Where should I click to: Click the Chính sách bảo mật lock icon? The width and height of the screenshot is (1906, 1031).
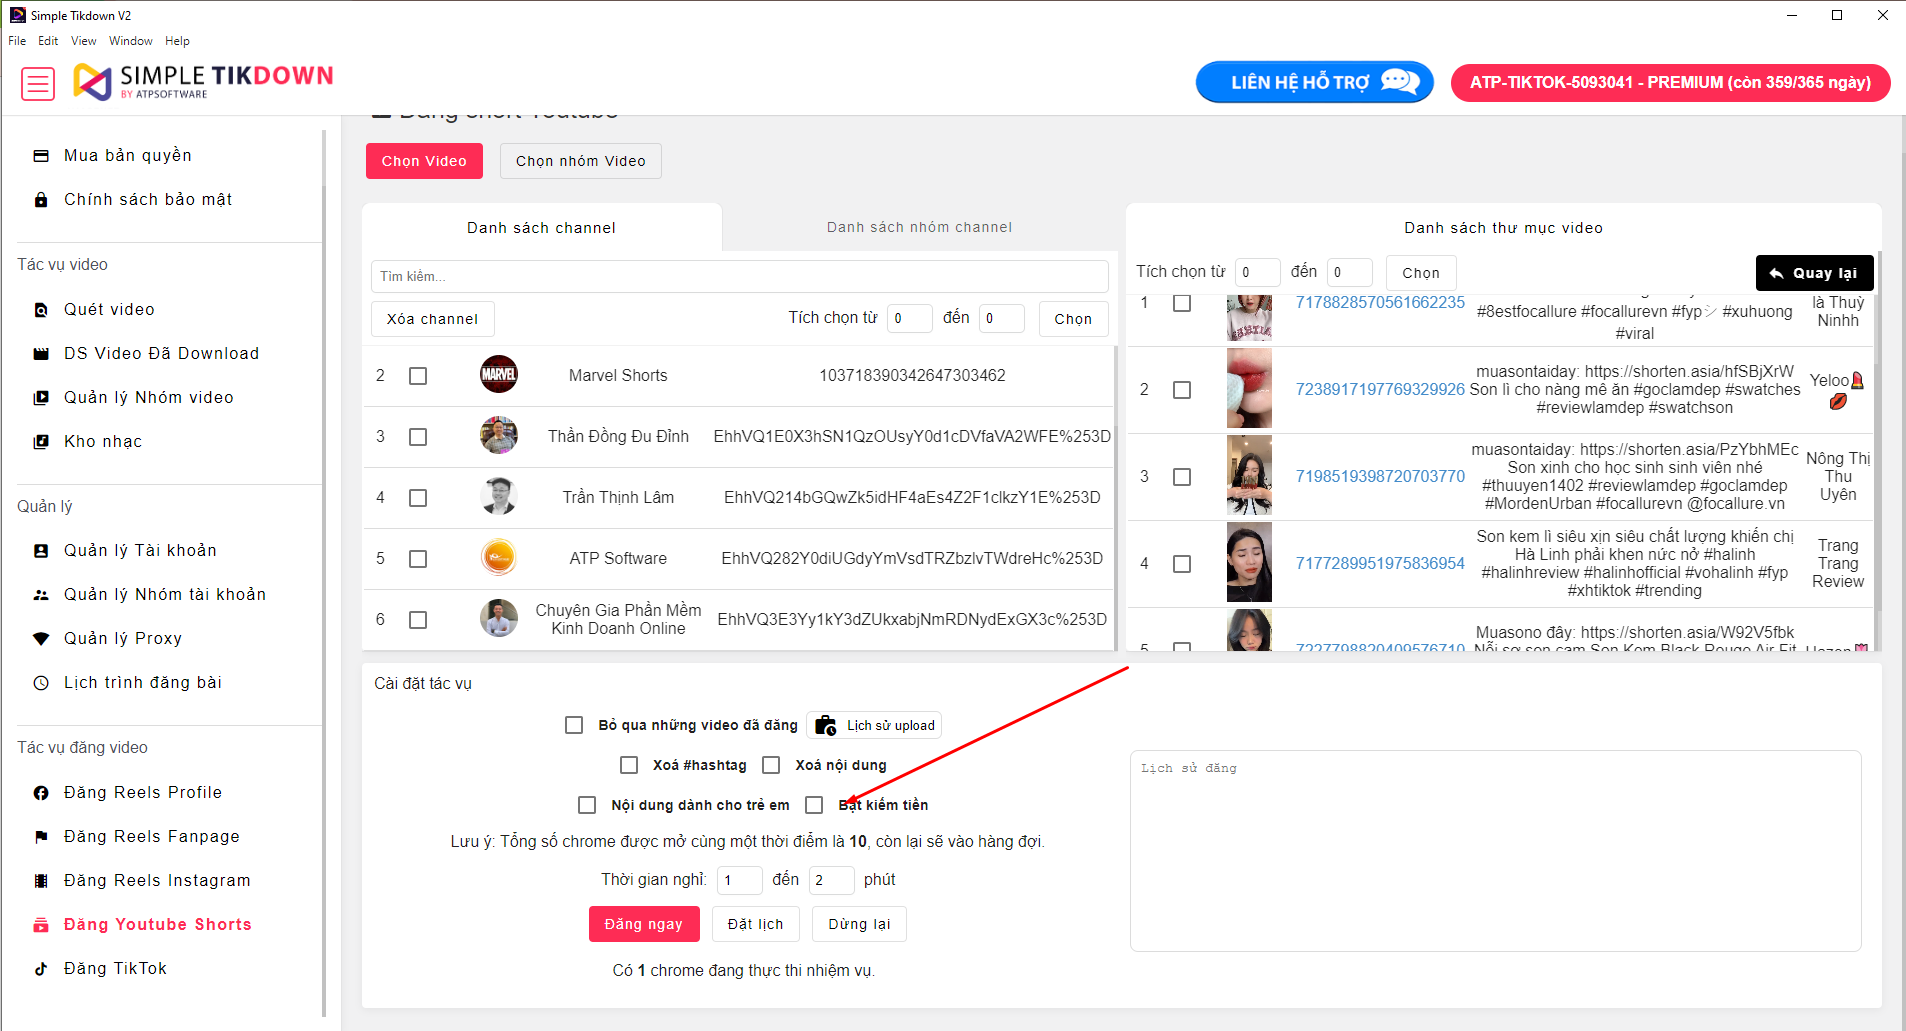click(x=41, y=200)
